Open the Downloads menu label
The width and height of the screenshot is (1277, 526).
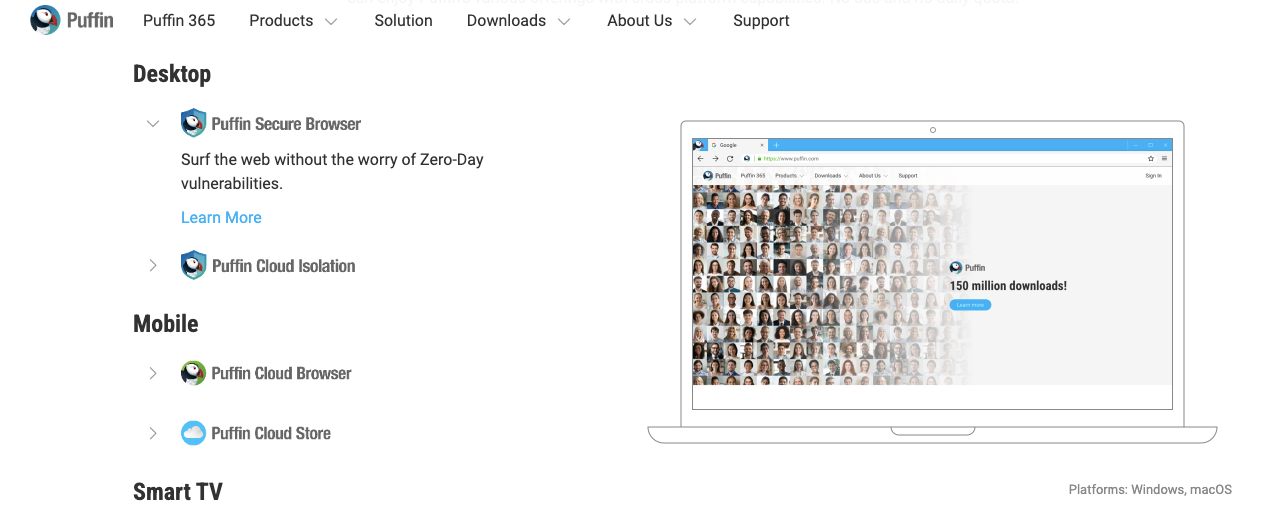[x=506, y=20]
